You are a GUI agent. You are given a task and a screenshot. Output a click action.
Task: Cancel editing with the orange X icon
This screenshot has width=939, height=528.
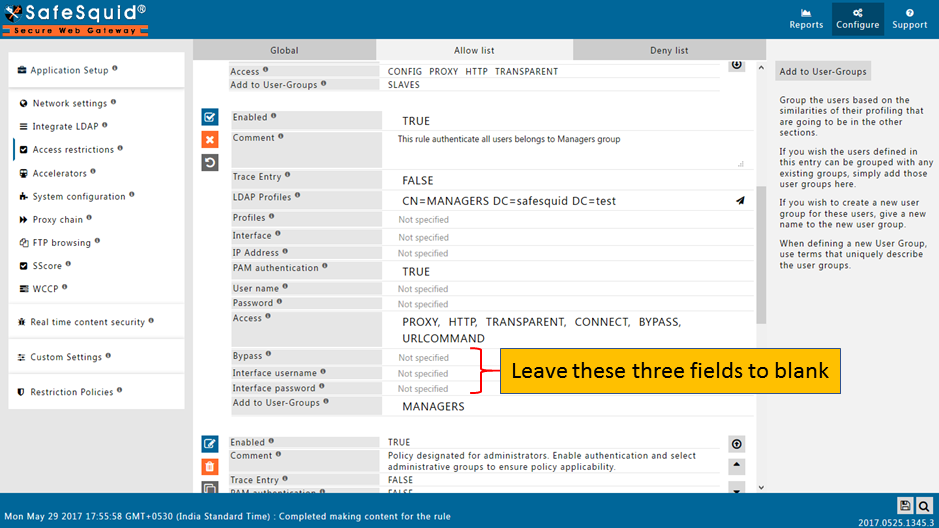(x=210, y=140)
